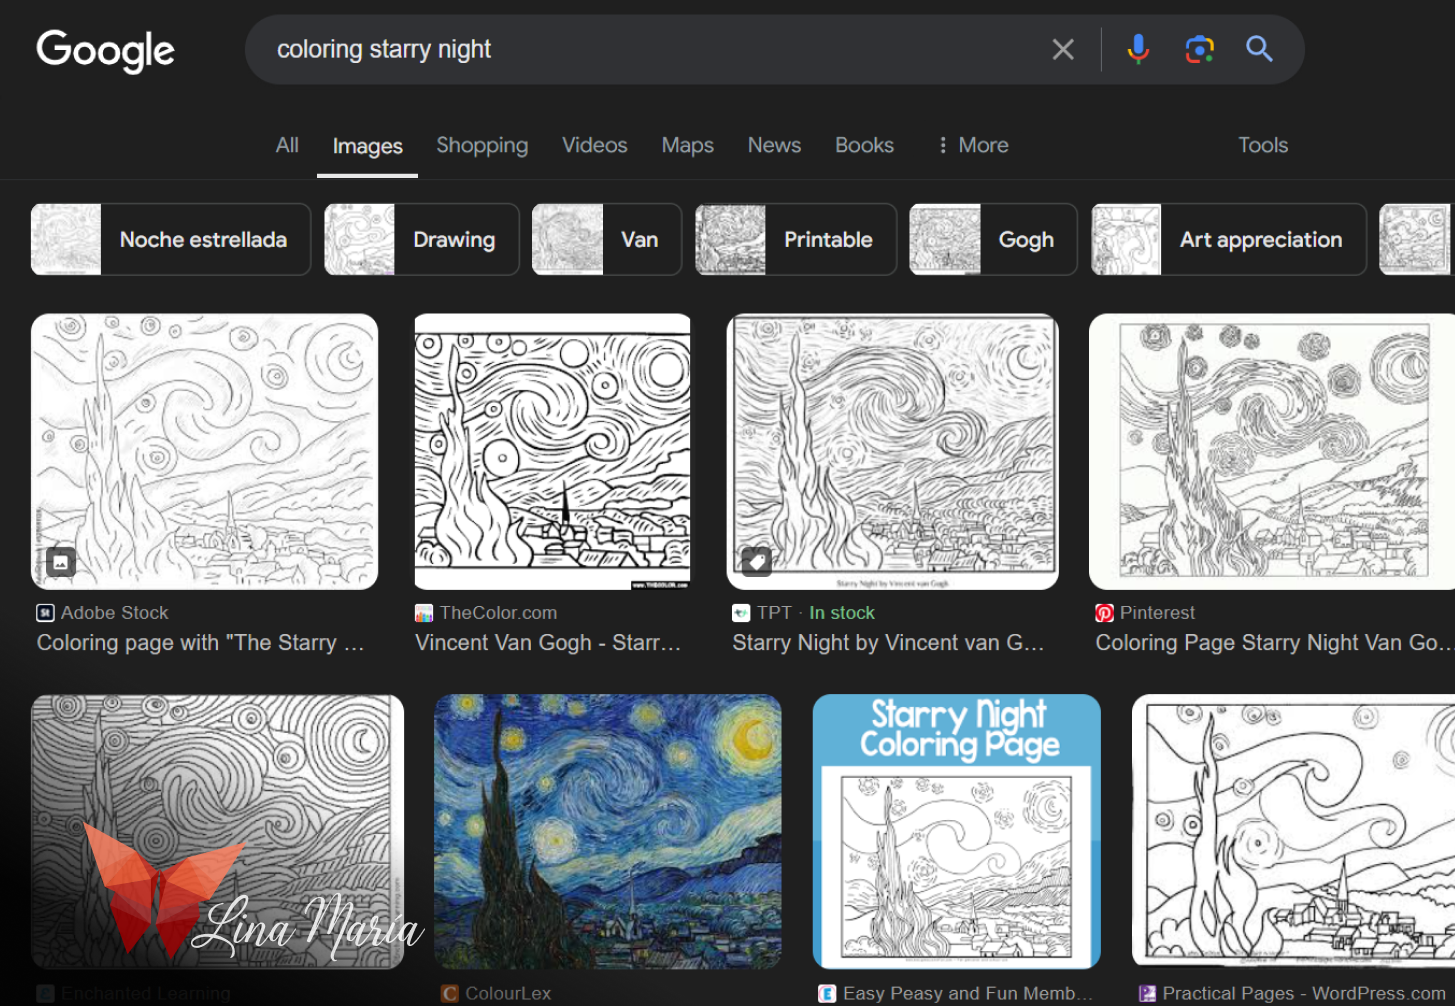
Task: Click the product tag badge on TPT image
Action: click(x=757, y=562)
